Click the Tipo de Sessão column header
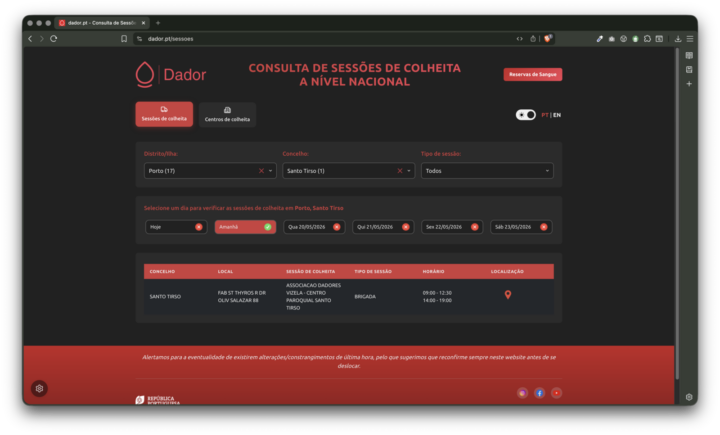The width and height of the screenshot is (720, 435). (373, 271)
